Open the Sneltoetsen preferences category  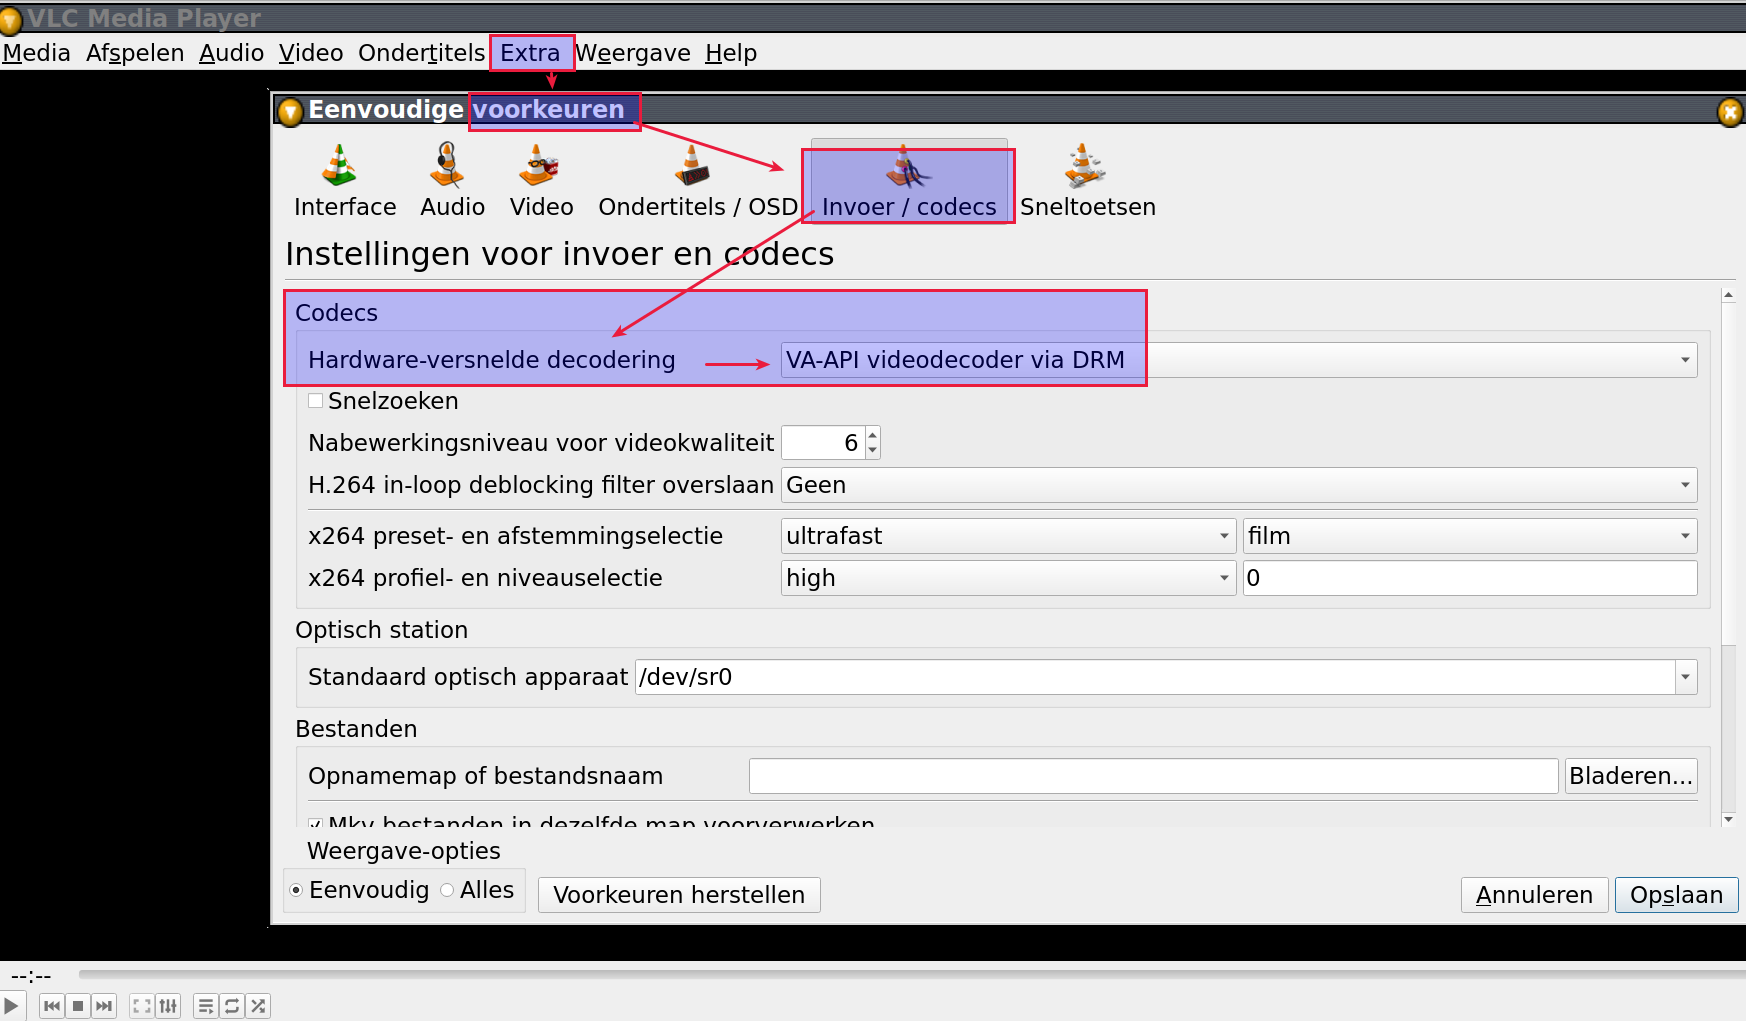[1087, 182]
